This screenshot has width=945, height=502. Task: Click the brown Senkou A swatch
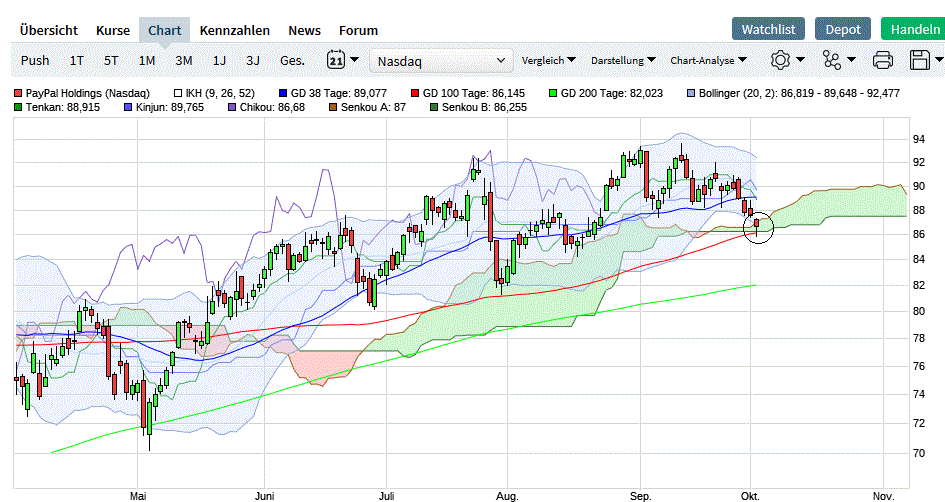click(333, 107)
